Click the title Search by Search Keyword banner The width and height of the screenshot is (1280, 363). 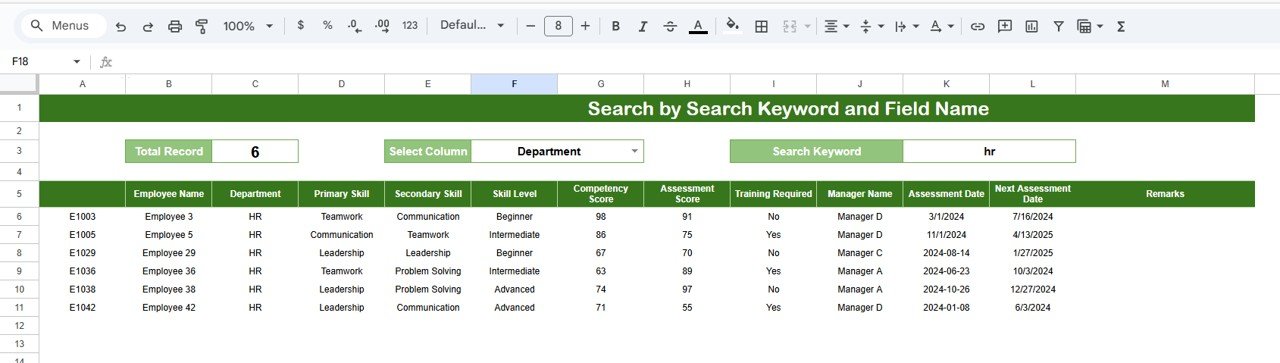647,108
